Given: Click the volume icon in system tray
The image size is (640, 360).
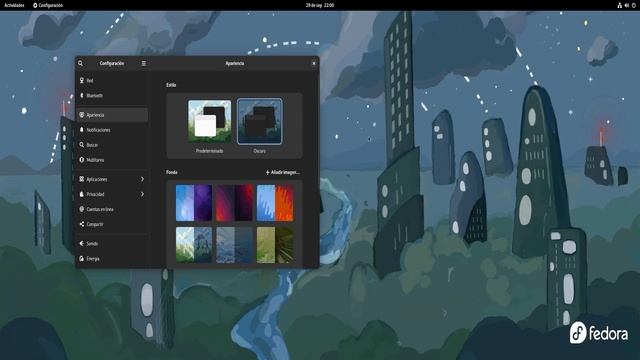Looking at the screenshot, I should click(x=627, y=5).
